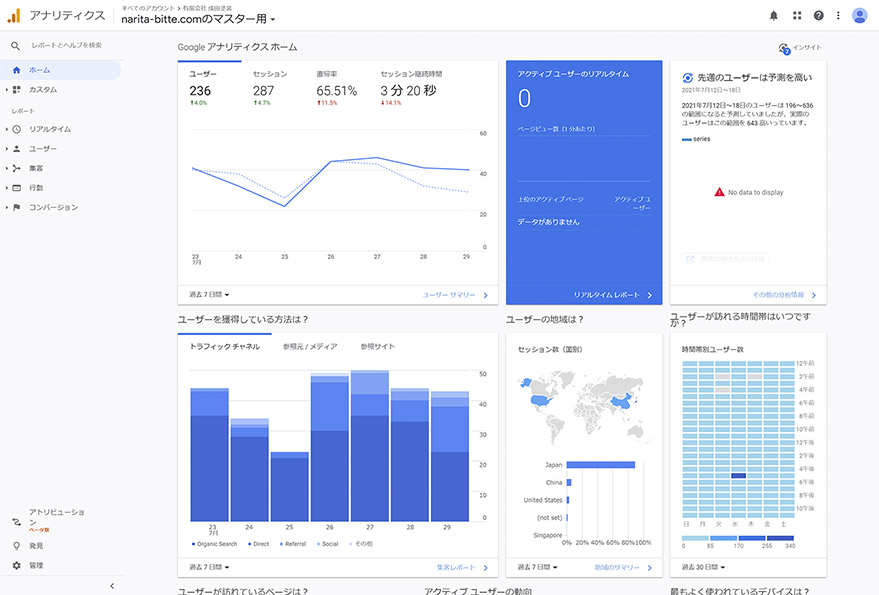Select the ユーザー metric tab showing 236

(210, 89)
